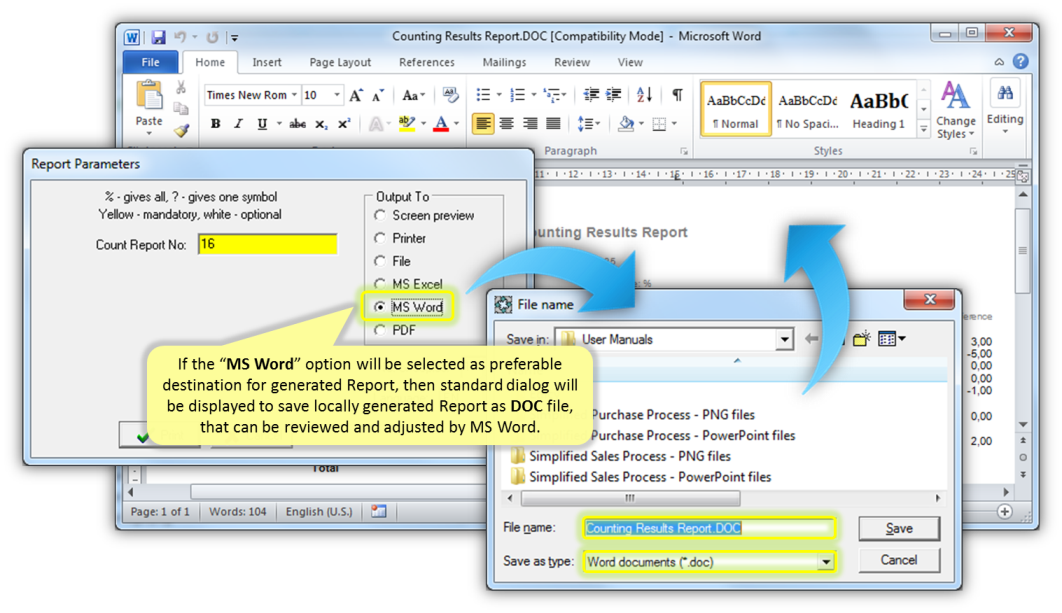Click Cancel in the File name dialog

[899, 560]
